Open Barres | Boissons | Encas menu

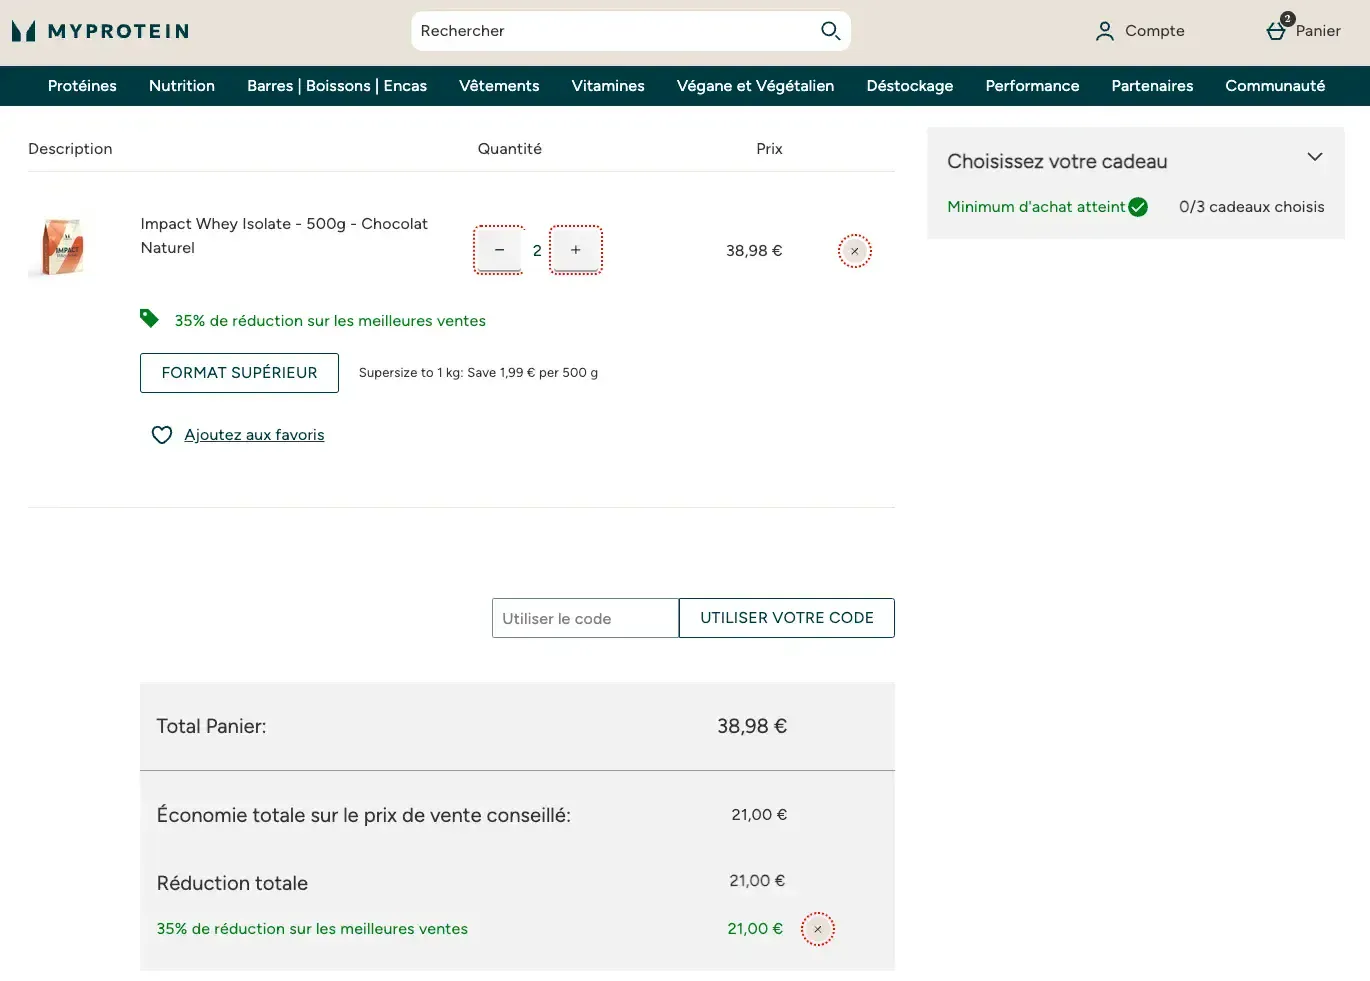click(x=337, y=86)
